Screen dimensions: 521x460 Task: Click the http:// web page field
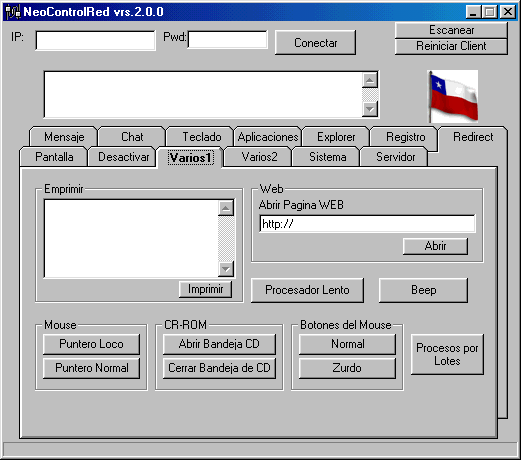(367, 224)
